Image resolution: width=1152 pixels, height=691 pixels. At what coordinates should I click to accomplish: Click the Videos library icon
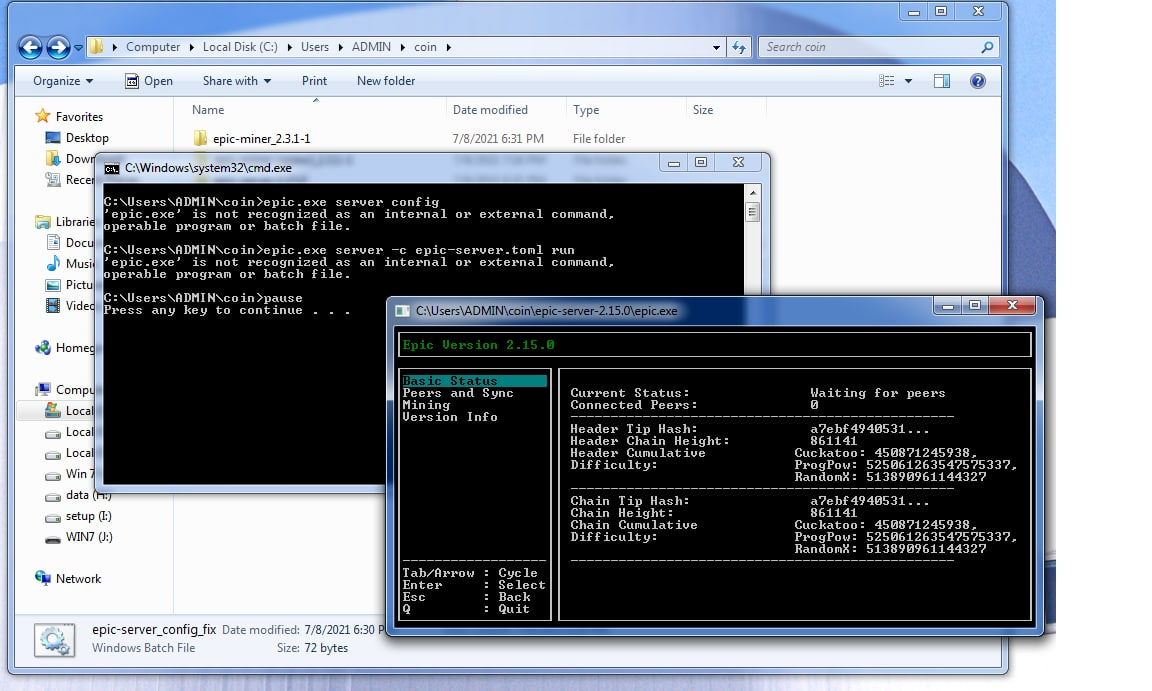(53, 305)
